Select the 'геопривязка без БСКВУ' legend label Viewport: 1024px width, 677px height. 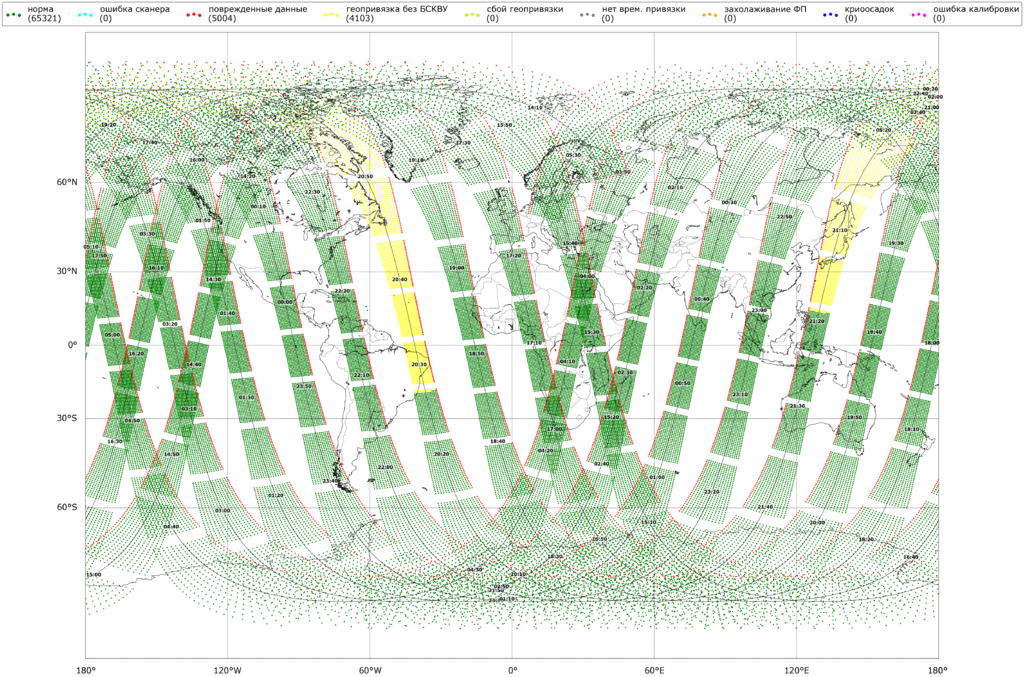pos(397,9)
